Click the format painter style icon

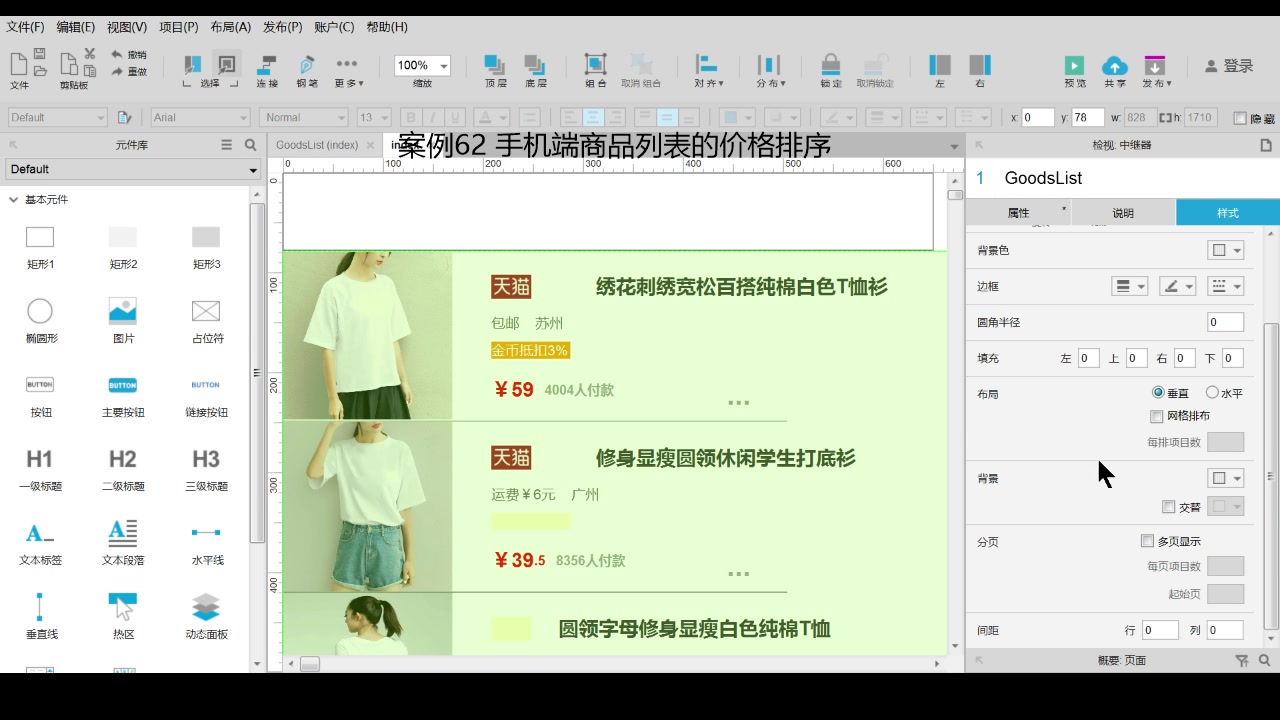tap(125, 118)
